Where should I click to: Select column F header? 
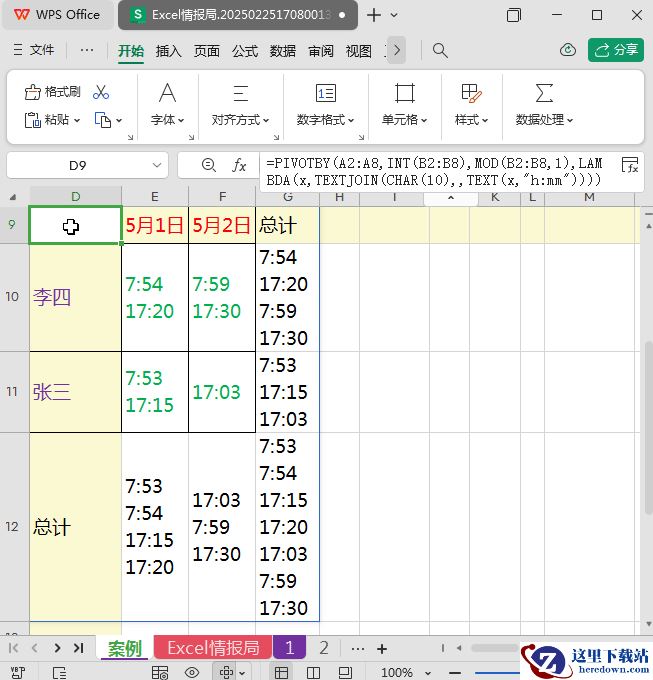[x=222, y=197]
